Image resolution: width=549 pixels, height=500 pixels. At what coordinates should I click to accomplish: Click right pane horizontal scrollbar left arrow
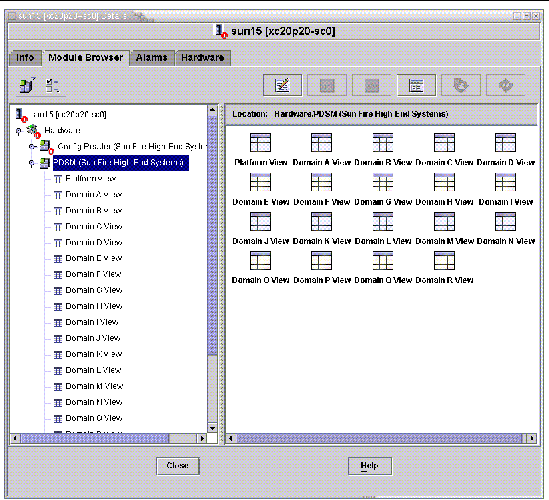(231, 438)
